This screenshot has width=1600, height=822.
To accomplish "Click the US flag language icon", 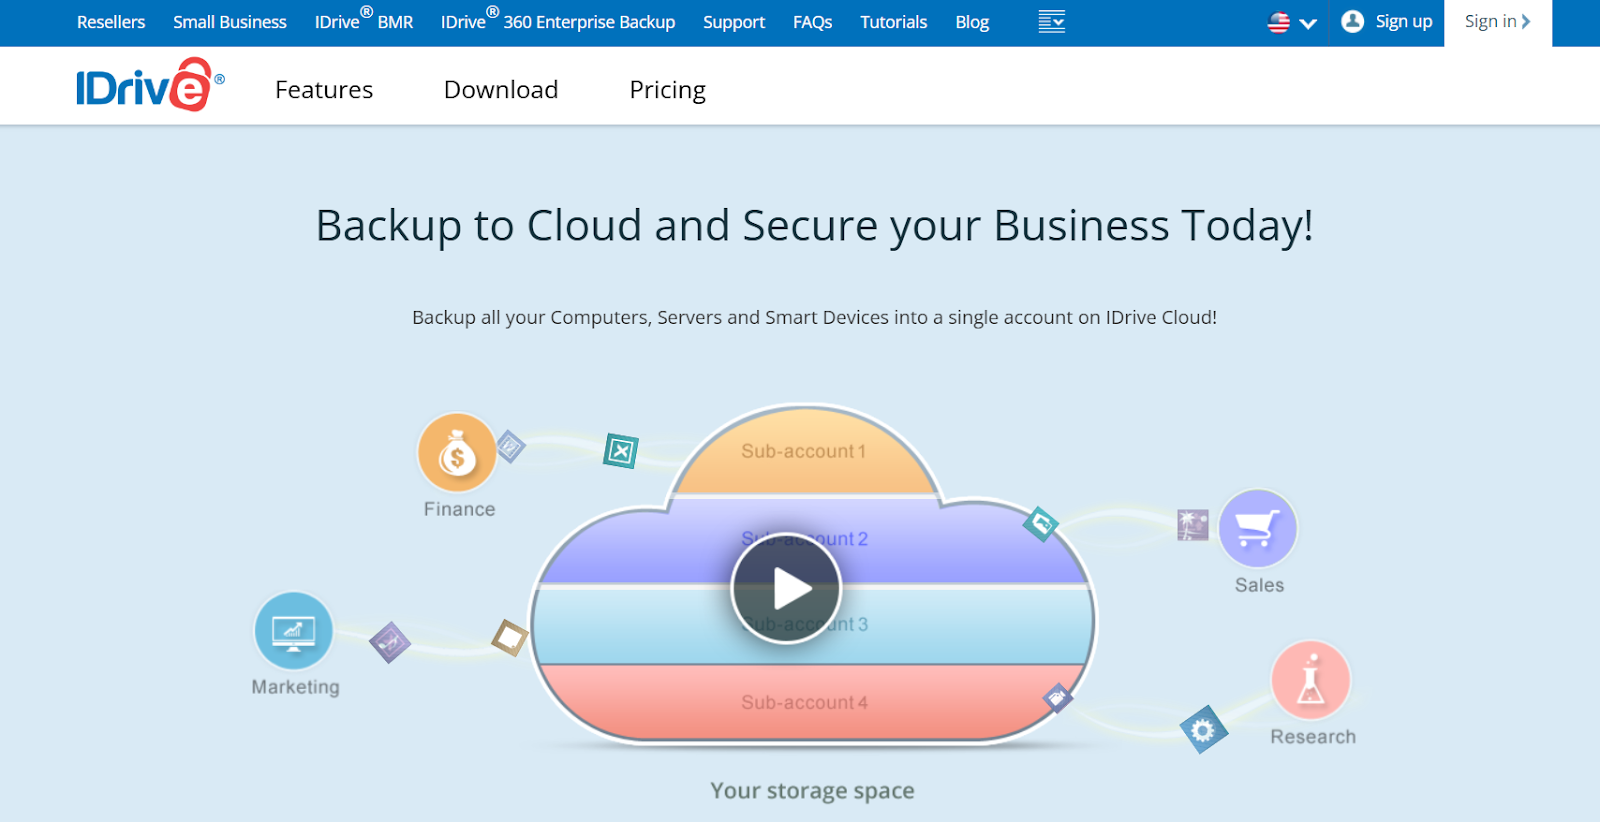I will coord(1278,22).
